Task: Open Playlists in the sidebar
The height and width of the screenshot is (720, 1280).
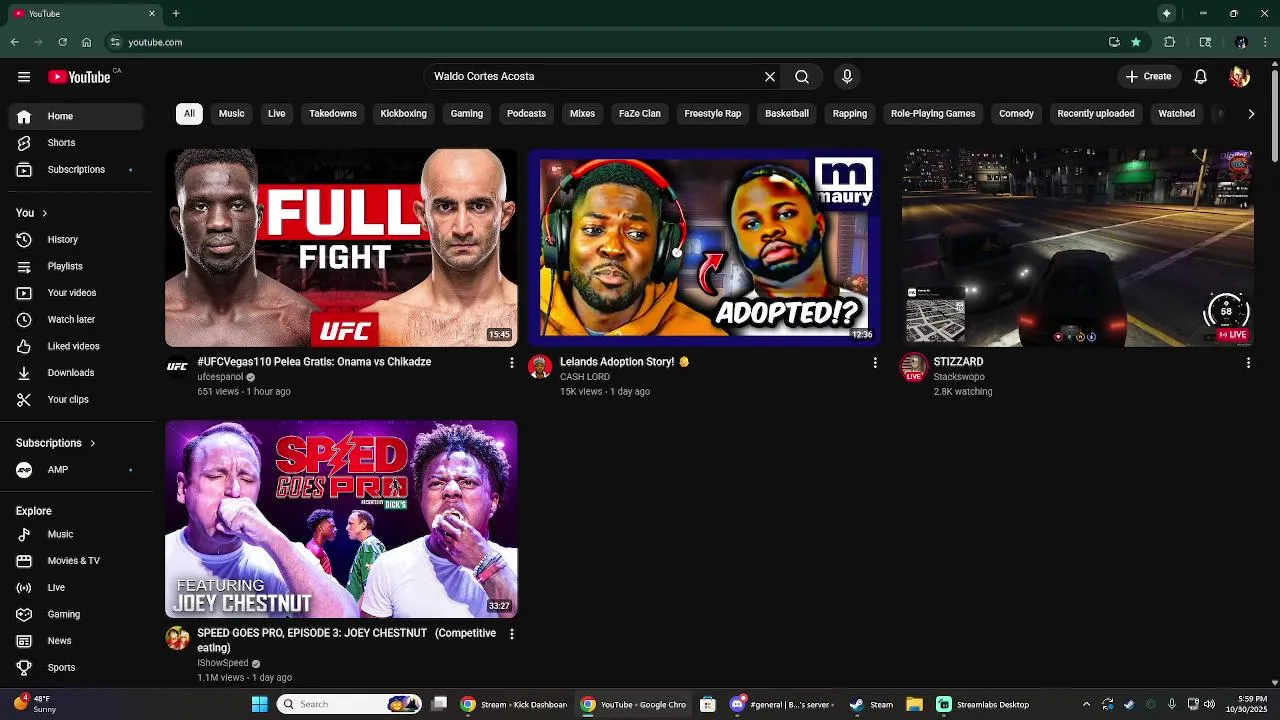Action: (x=76, y=266)
